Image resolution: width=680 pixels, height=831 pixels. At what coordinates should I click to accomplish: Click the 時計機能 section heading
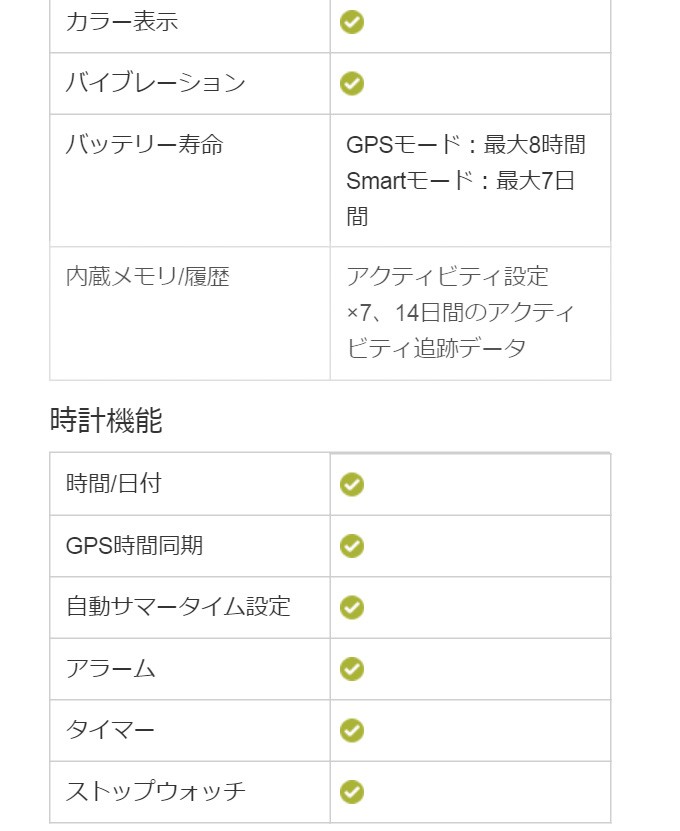(x=106, y=421)
